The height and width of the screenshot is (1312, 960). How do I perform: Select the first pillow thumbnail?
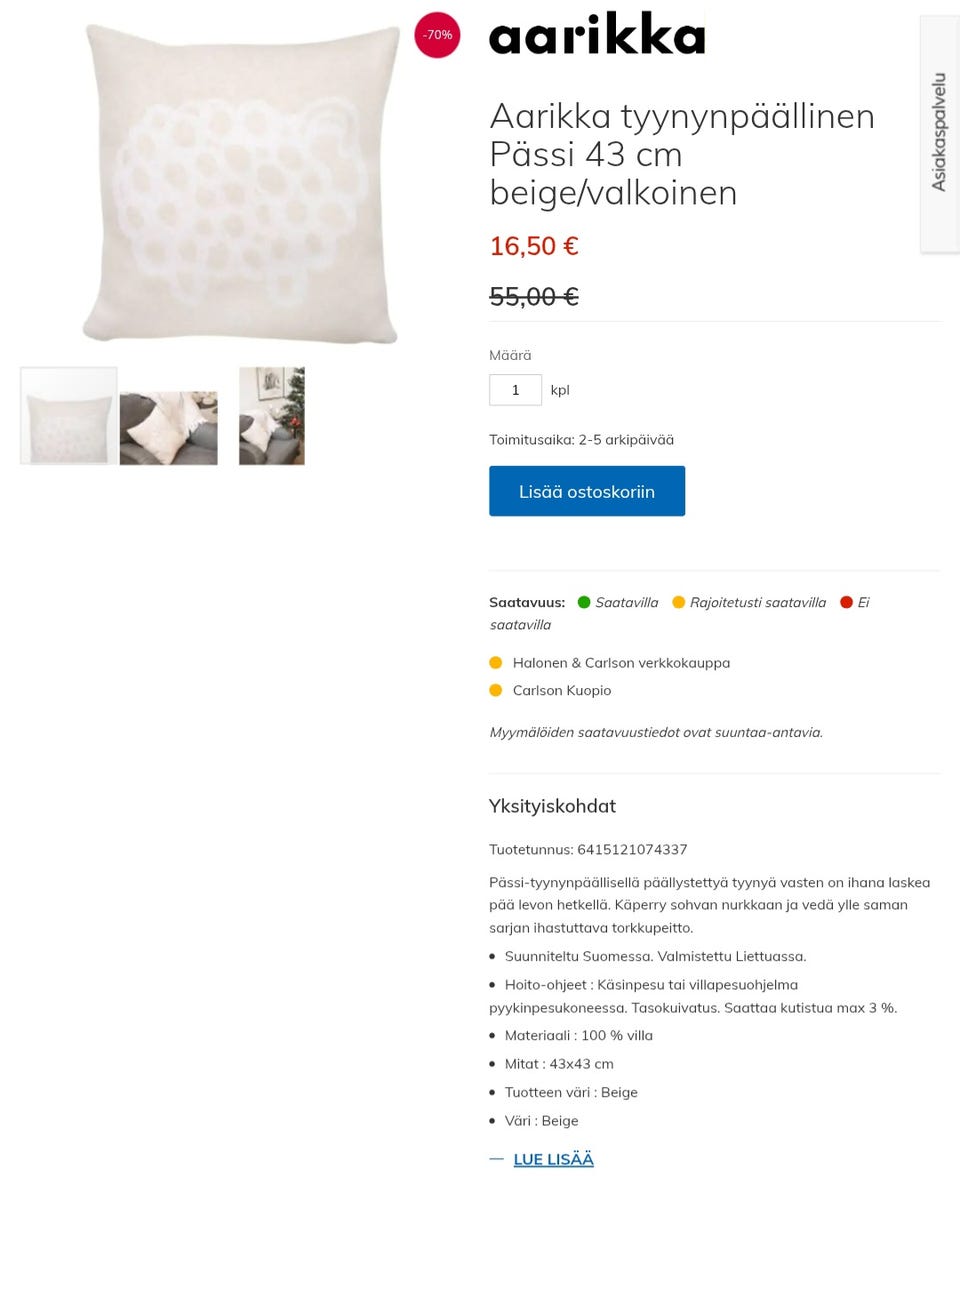69,416
